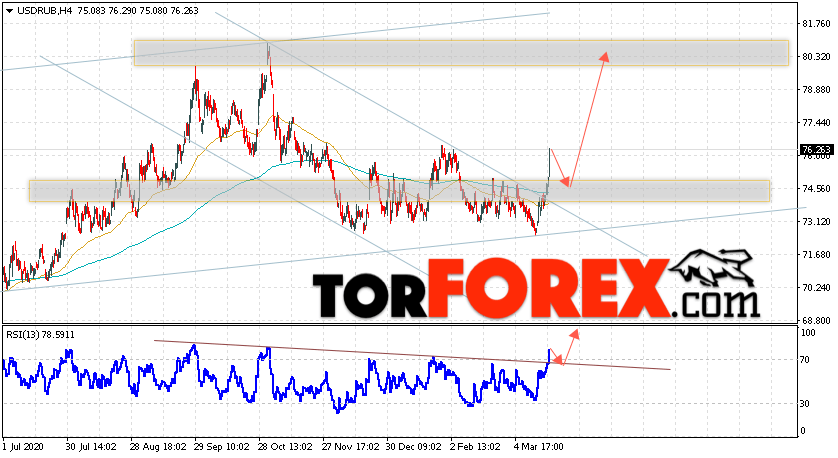Viewport: 838px width, 458px height.
Task: Click the 30 Dec 09:02 date label
Action: coord(413,446)
